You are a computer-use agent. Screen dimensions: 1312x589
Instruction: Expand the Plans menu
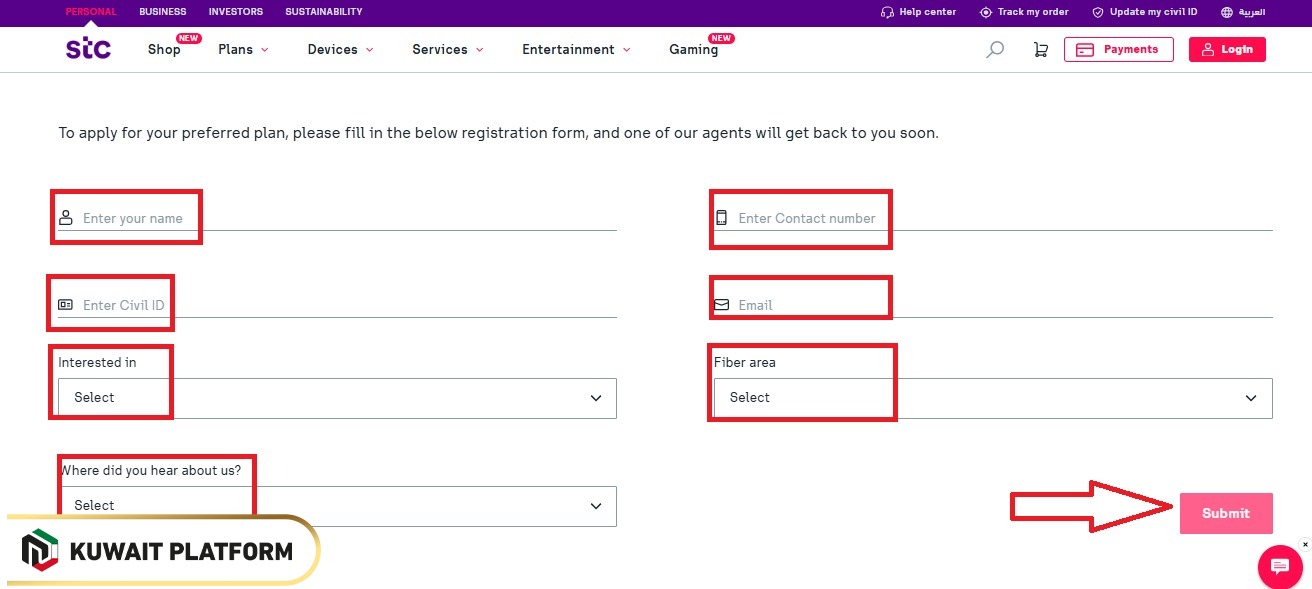[x=243, y=49]
